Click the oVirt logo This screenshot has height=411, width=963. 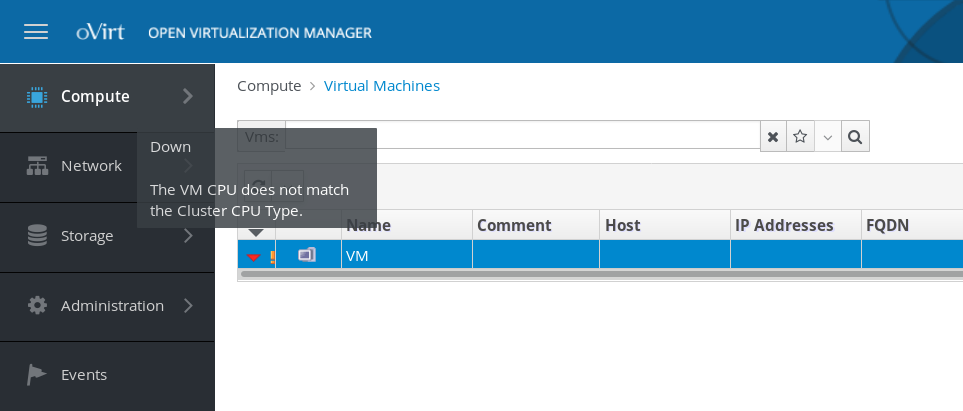tap(99, 32)
